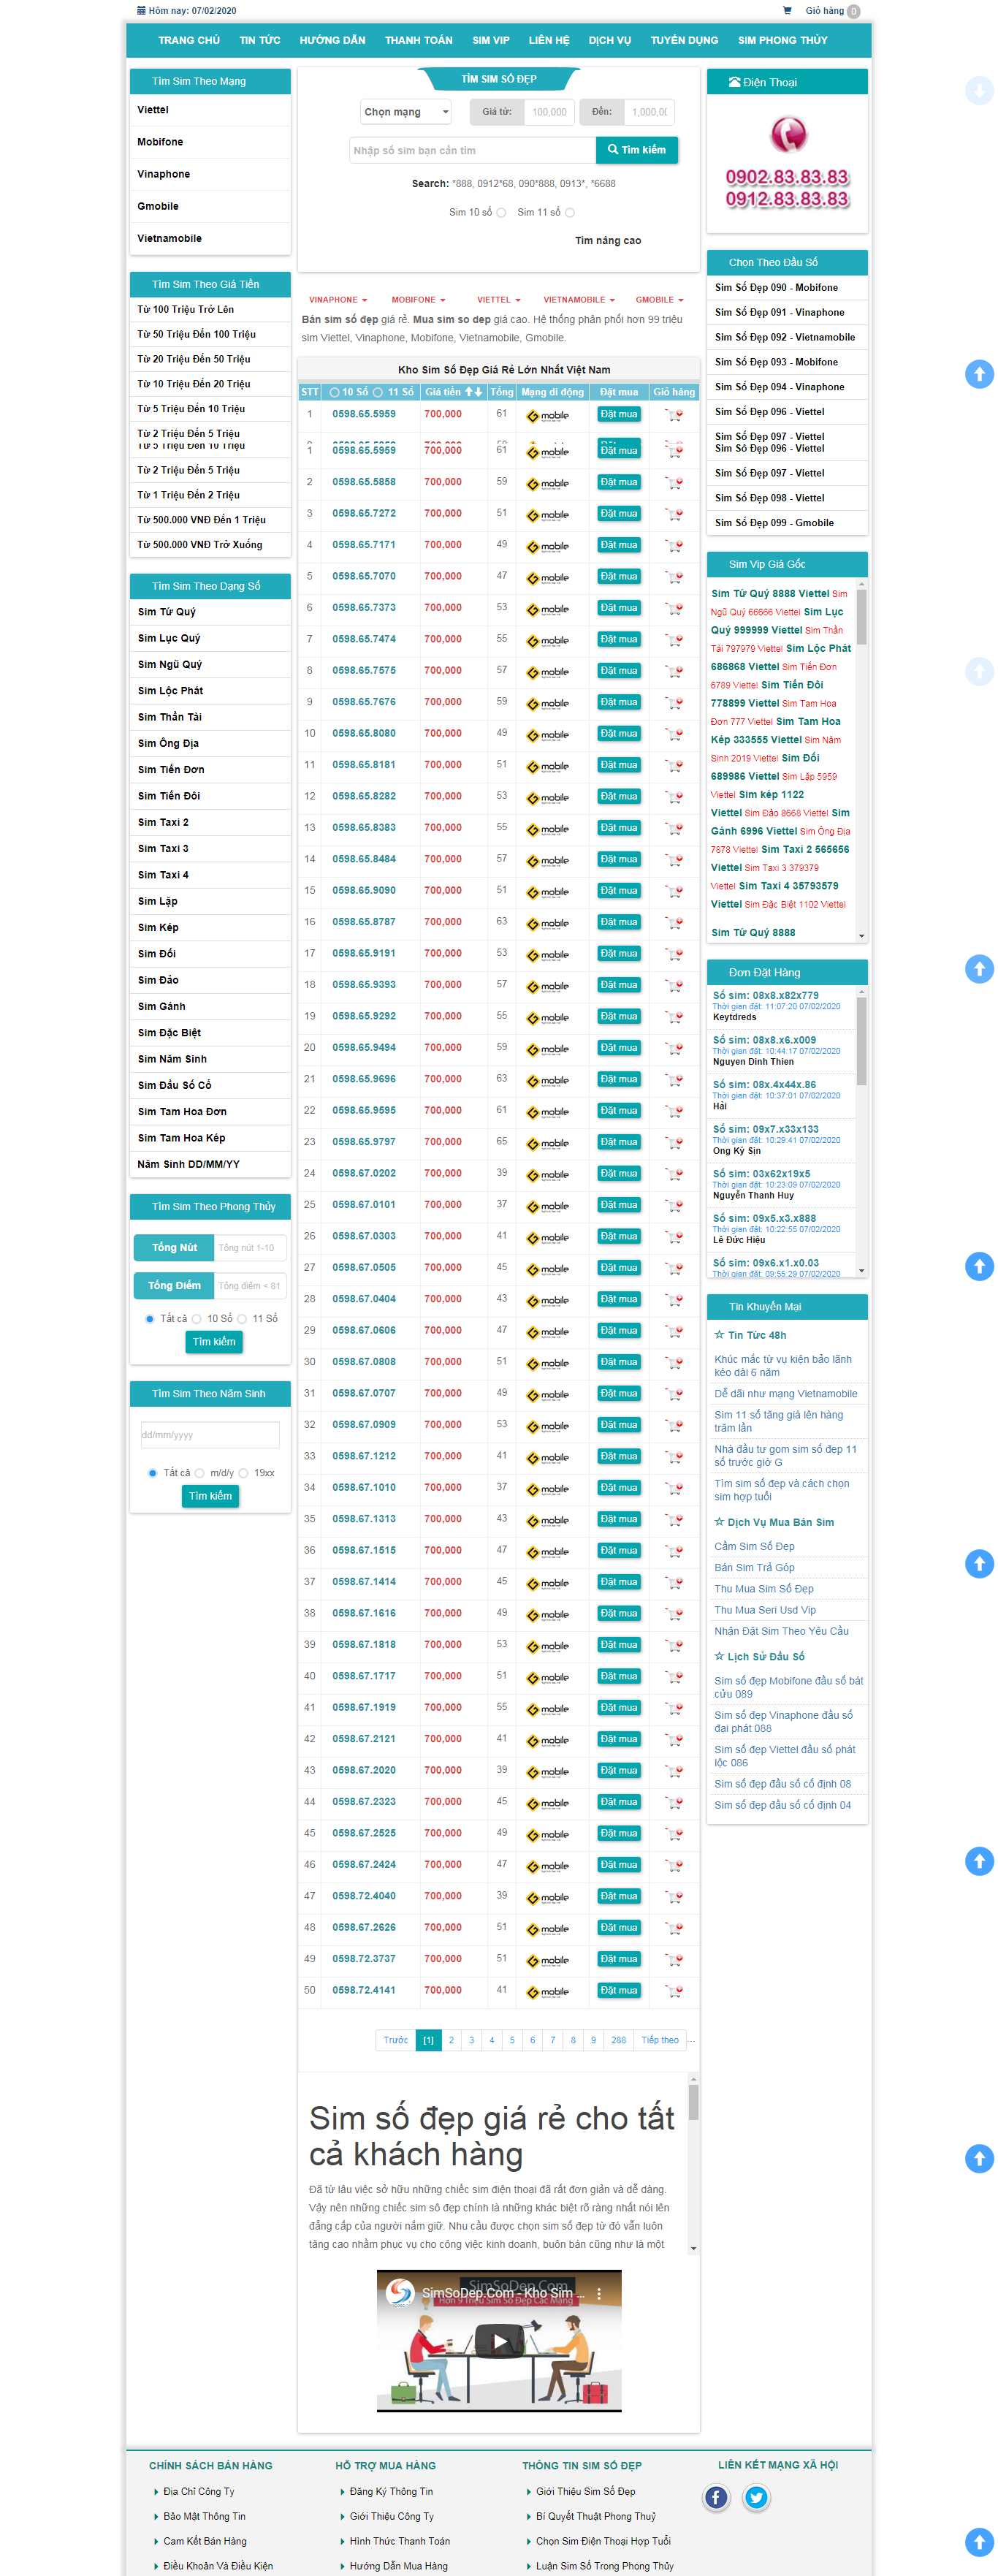Open the SIM VIP menu item
Image resolution: width=998 pixels, height=2576 pixels.
(x=490, y=41)
